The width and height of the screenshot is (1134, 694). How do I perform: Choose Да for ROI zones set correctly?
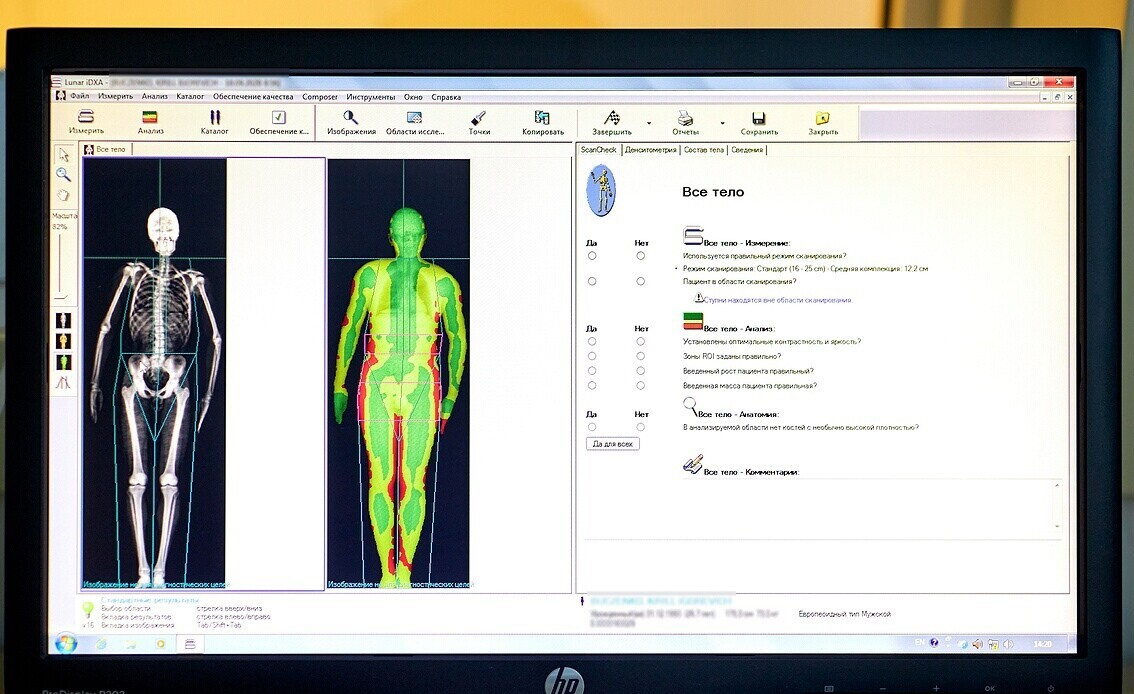592,356
